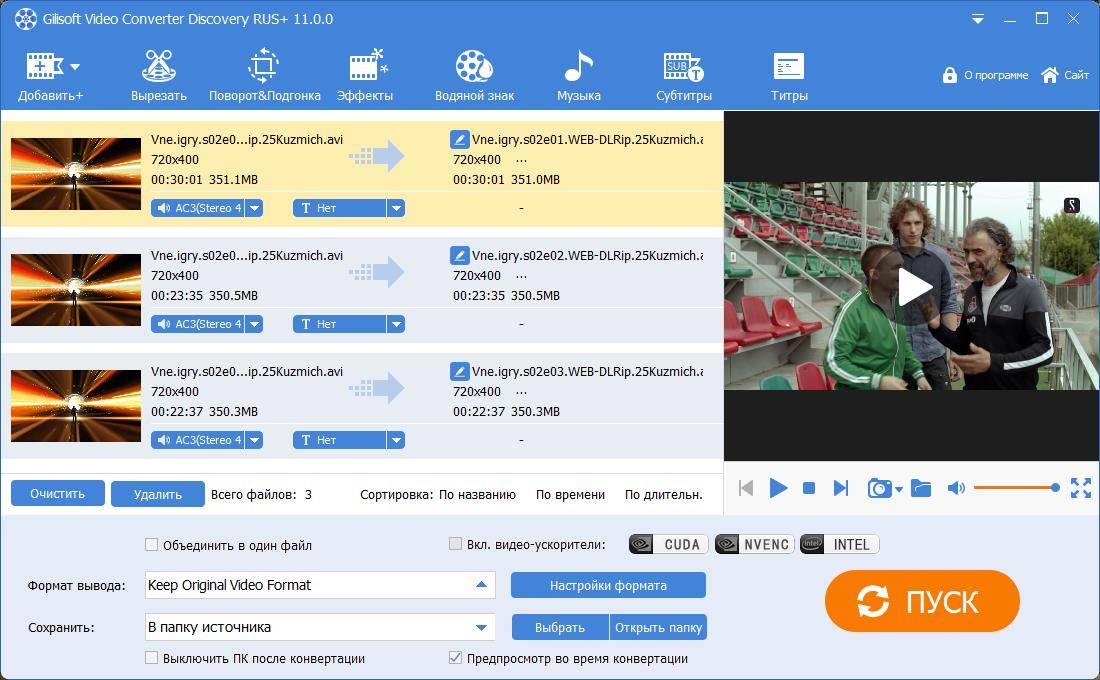Enable Объединить в один файл checkbox
The image size is (1100, 680).
point(151,545)
